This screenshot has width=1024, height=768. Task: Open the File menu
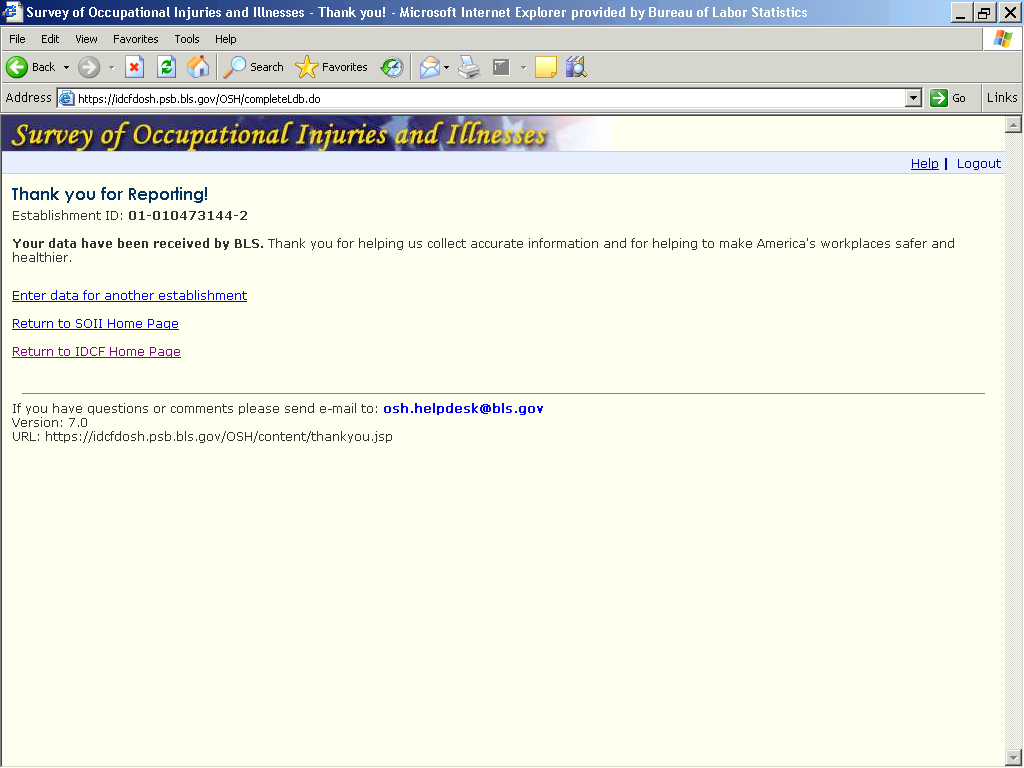17,39
